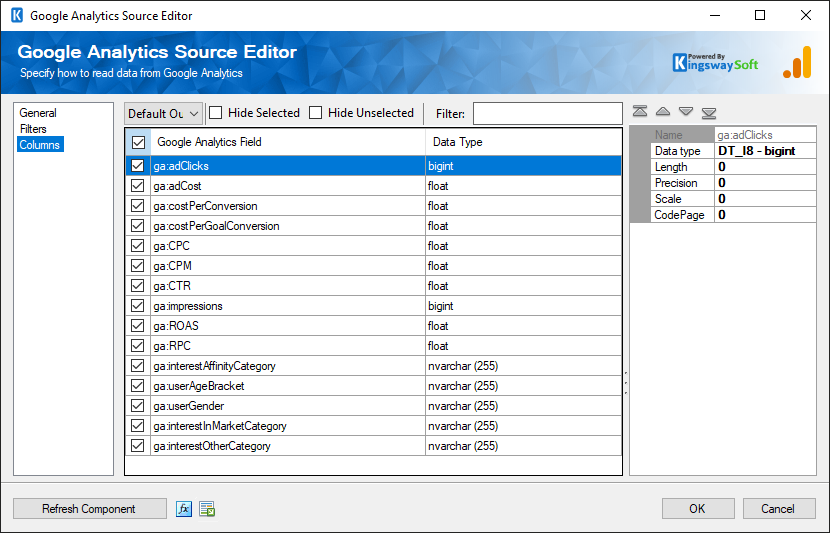
Task: Open the expression fx editor icon
Action: point(184,509)
